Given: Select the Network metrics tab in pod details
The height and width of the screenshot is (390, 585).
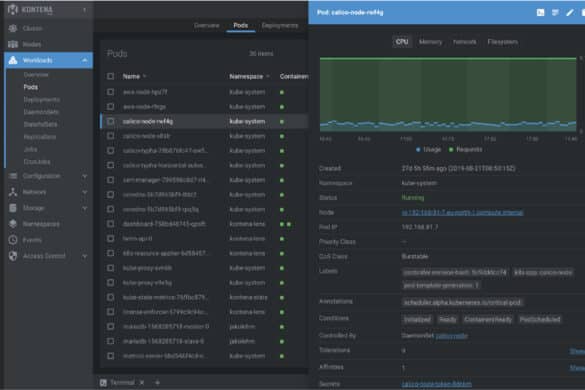Looking at the screenshot, I should pyautogui.click(x=464, y=42).
